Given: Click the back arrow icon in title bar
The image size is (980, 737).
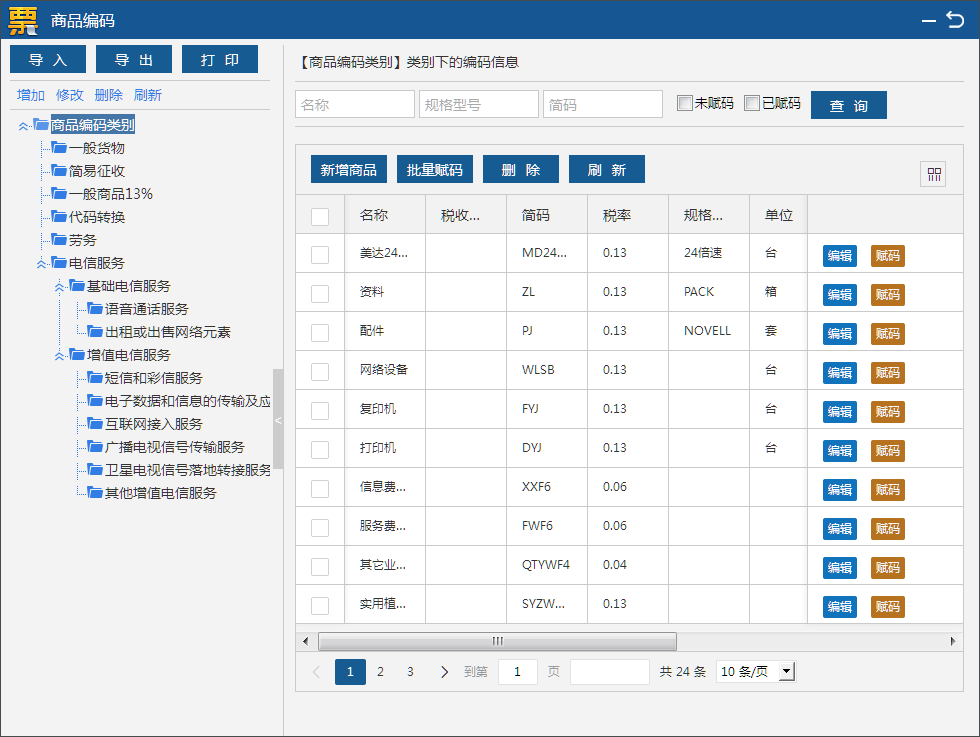Looking at the screenshot, I should pos(955,20).
